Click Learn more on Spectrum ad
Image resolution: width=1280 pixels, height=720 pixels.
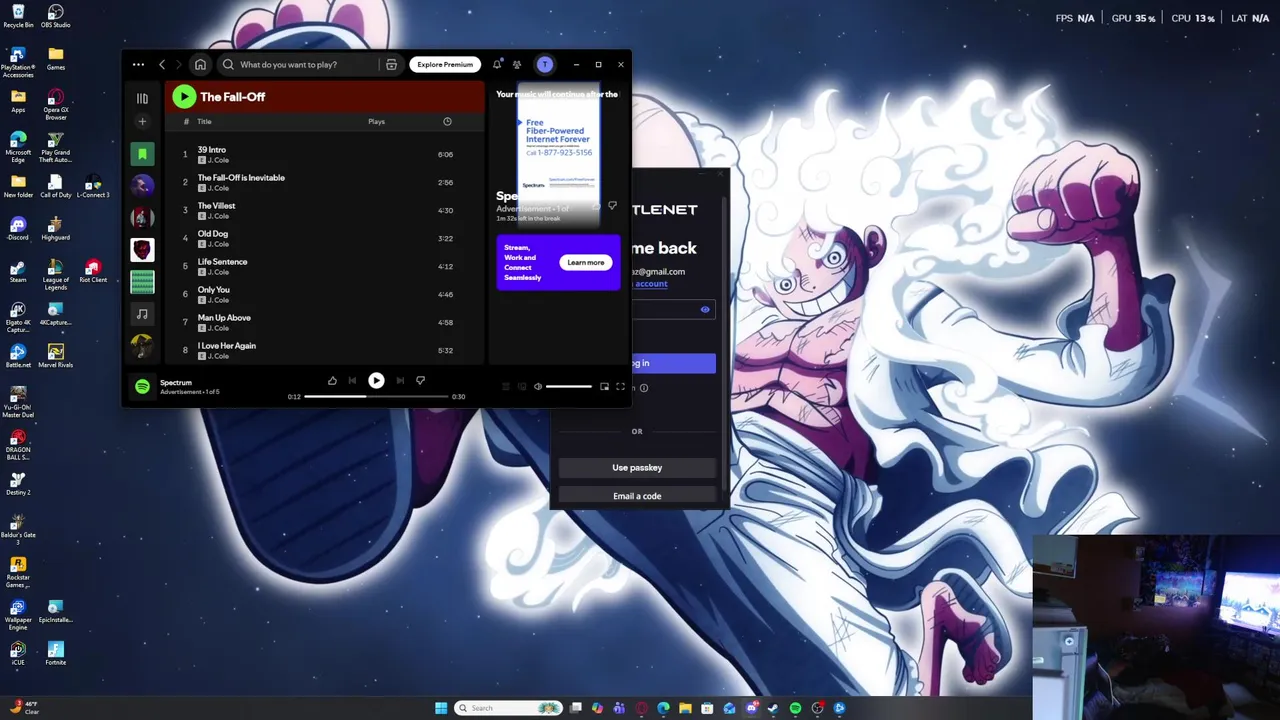coord(586,262)
